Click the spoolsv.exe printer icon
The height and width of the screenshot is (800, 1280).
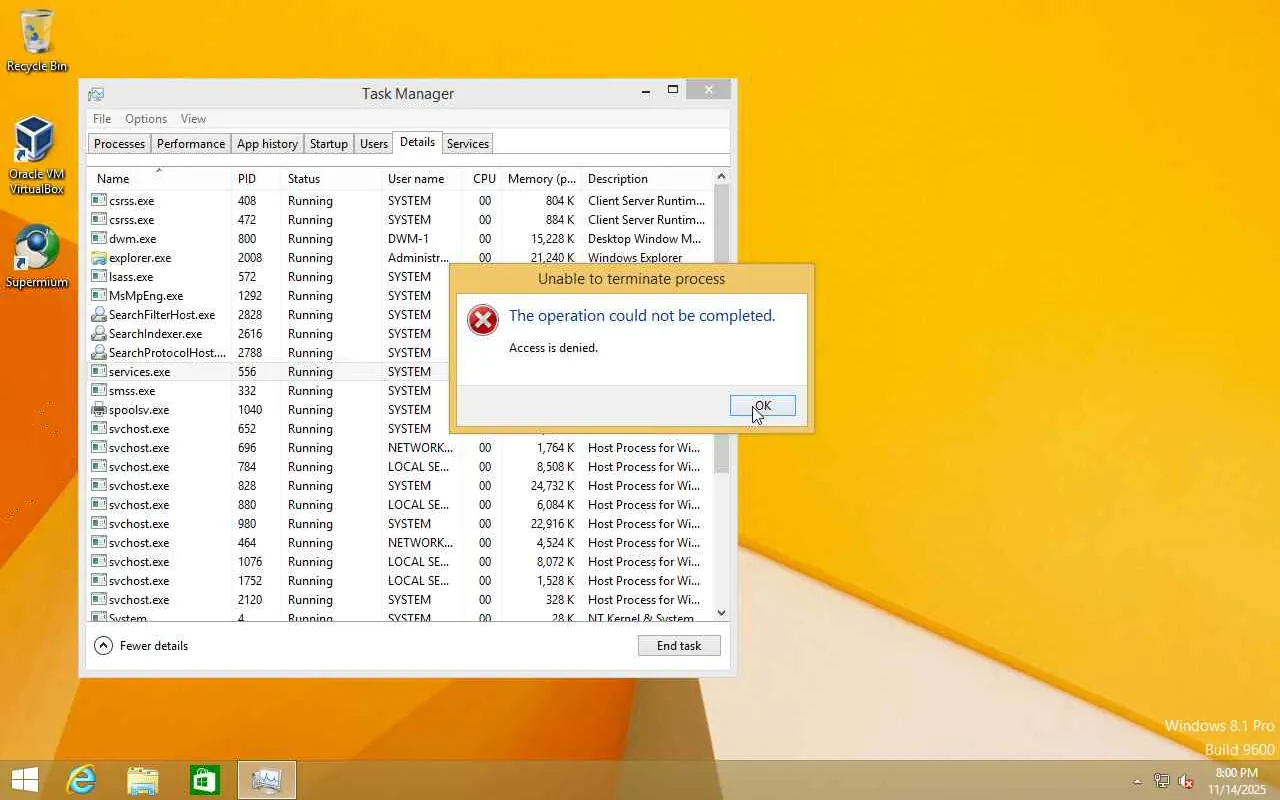point(99,409)
